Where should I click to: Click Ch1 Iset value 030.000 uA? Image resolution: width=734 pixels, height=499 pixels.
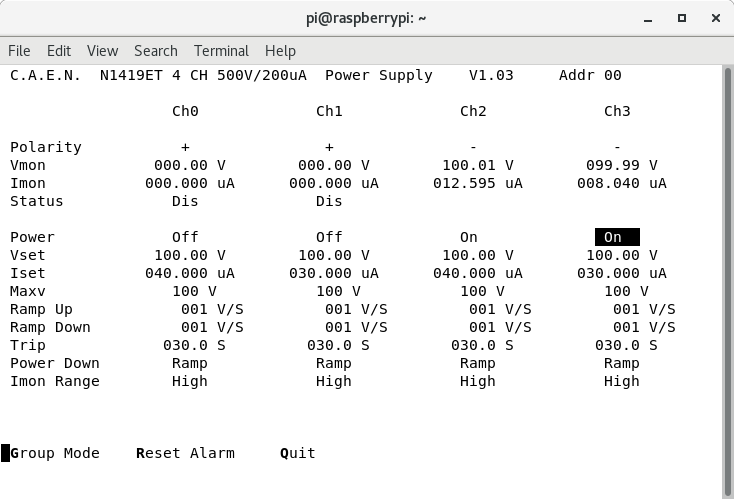[334, 273]
